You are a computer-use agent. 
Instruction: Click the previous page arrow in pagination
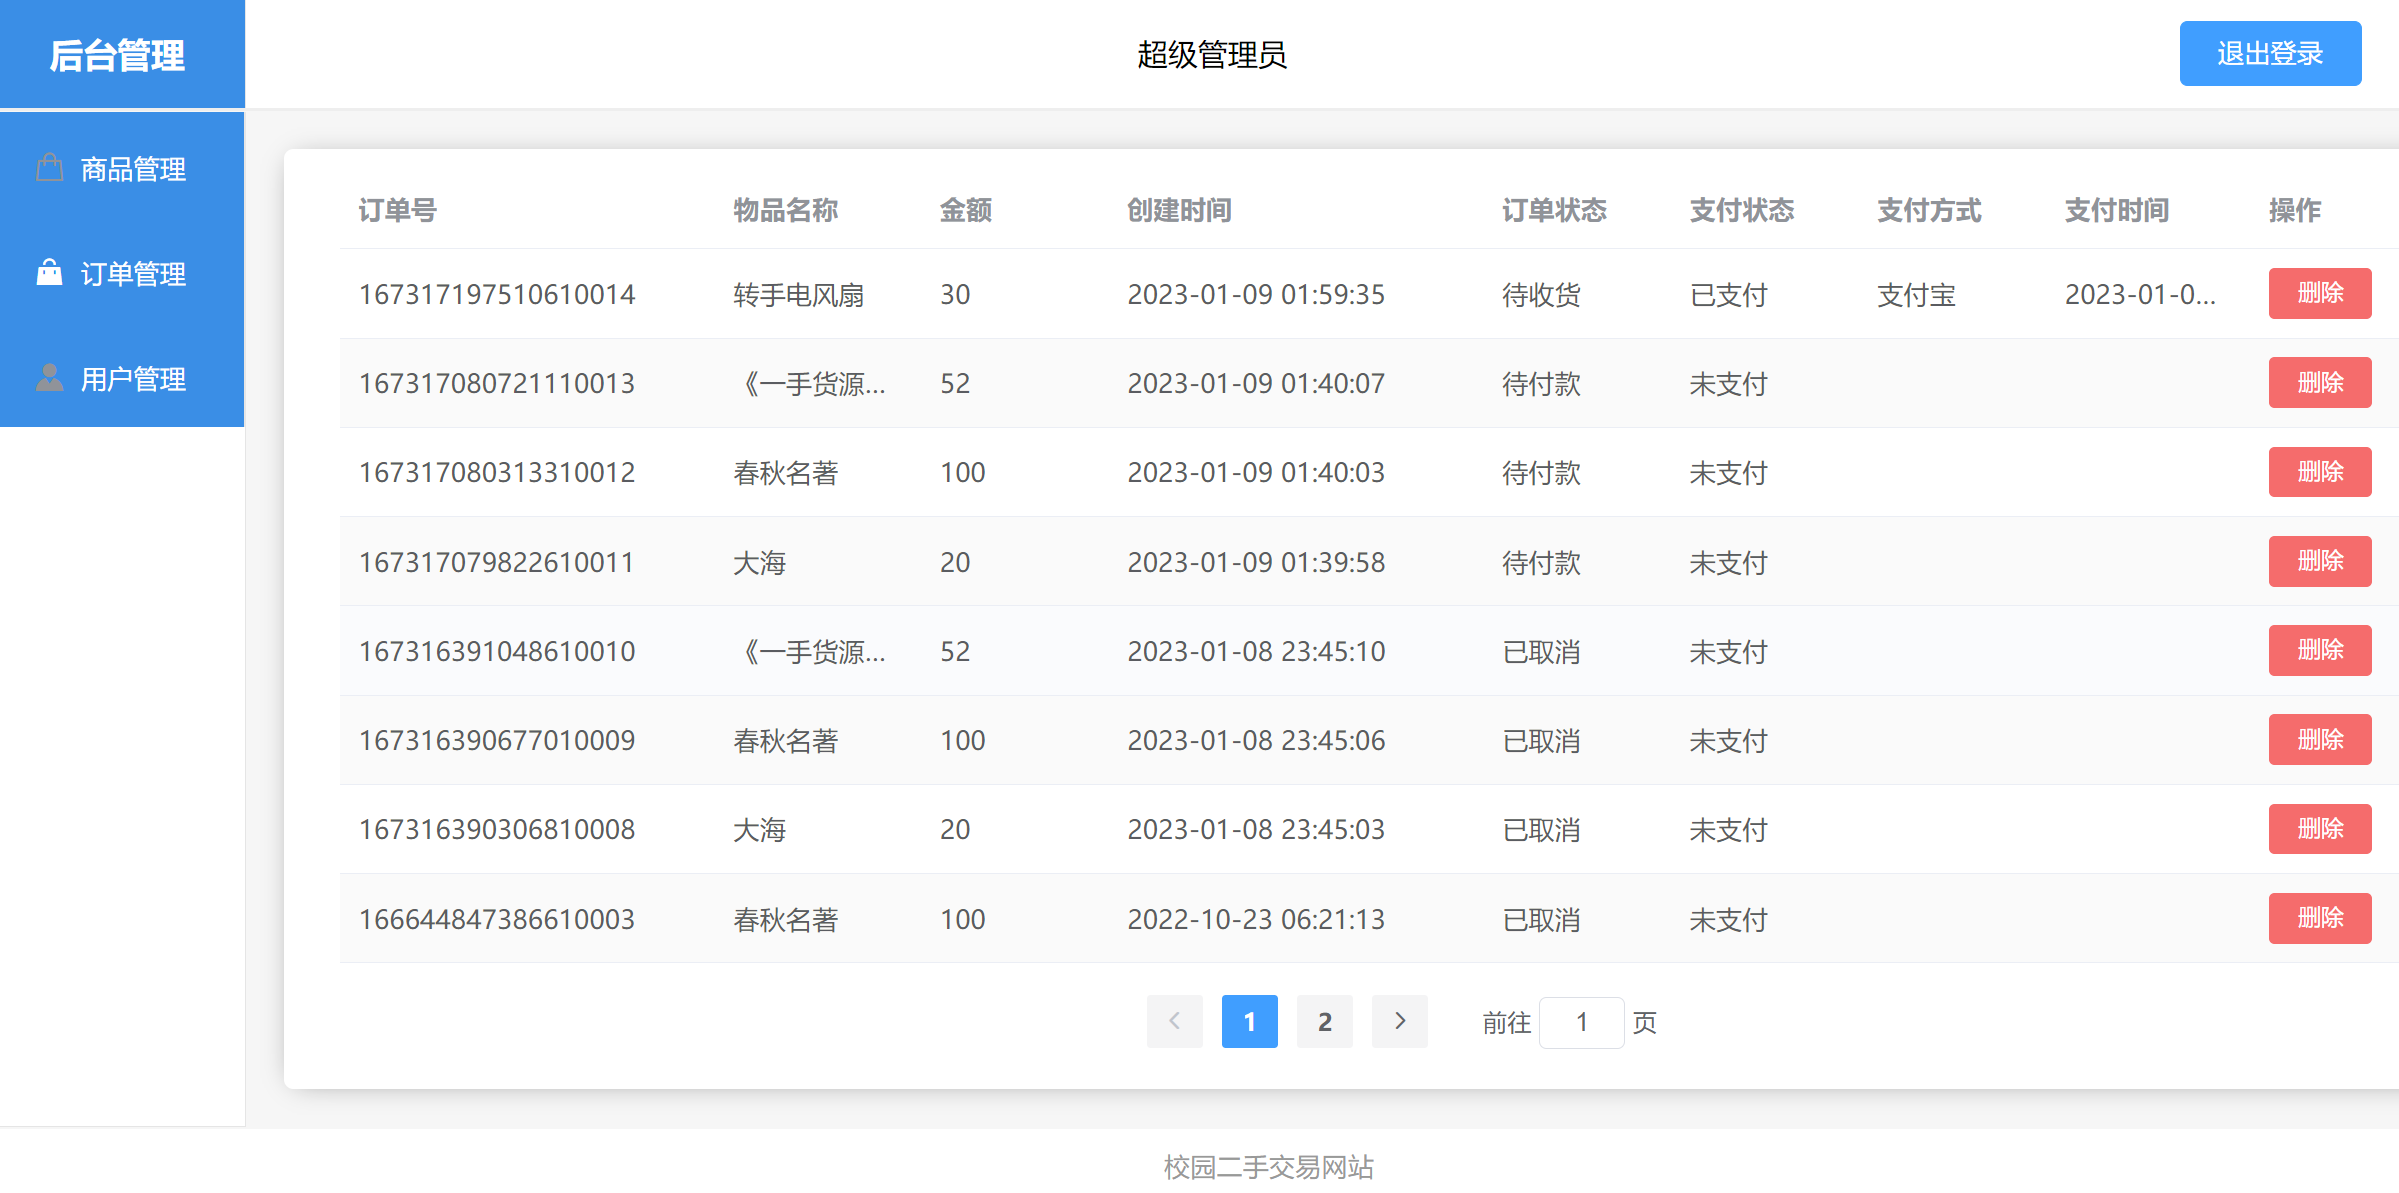pos(1174,1021)
